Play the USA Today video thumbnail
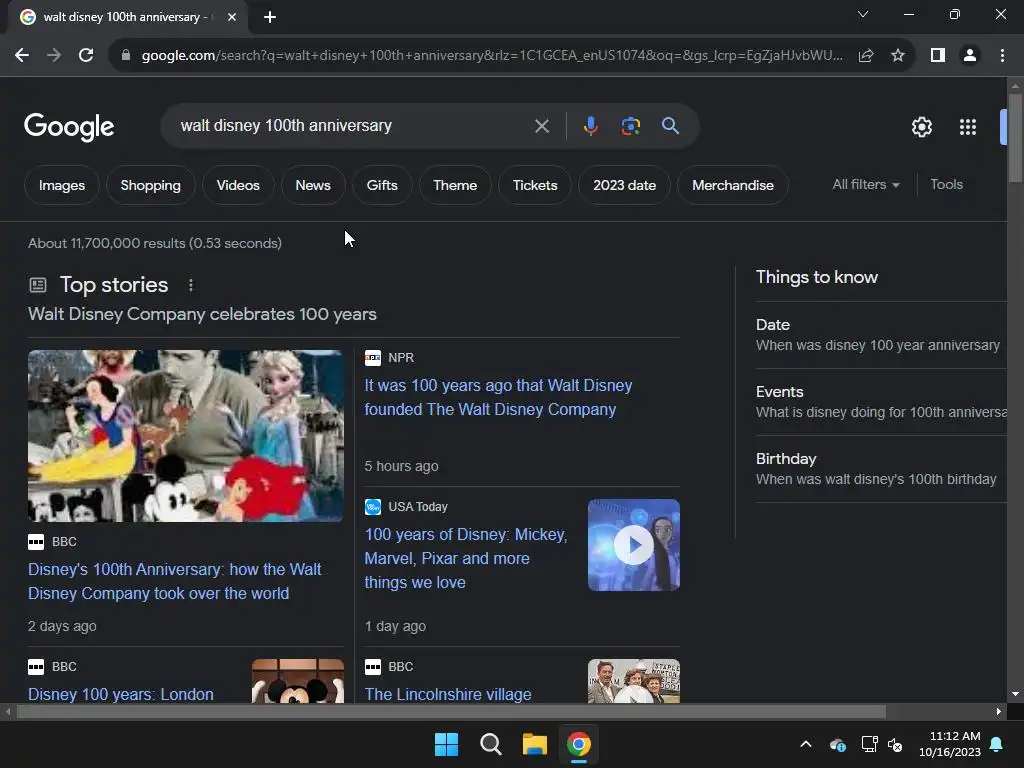Image resolution: width=1024 pixels, height=768 pixels. [633, 545]
